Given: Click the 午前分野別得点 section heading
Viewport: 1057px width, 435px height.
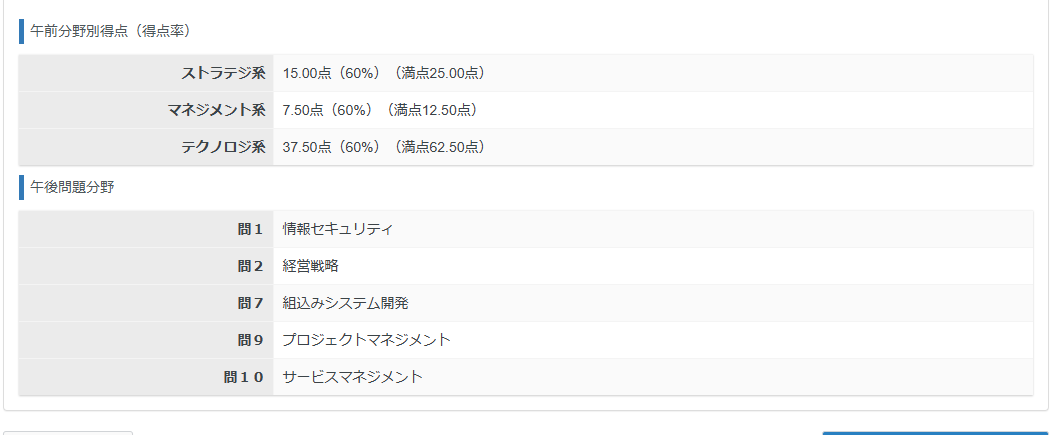Looking at the screenshot, I should [110, 32].
